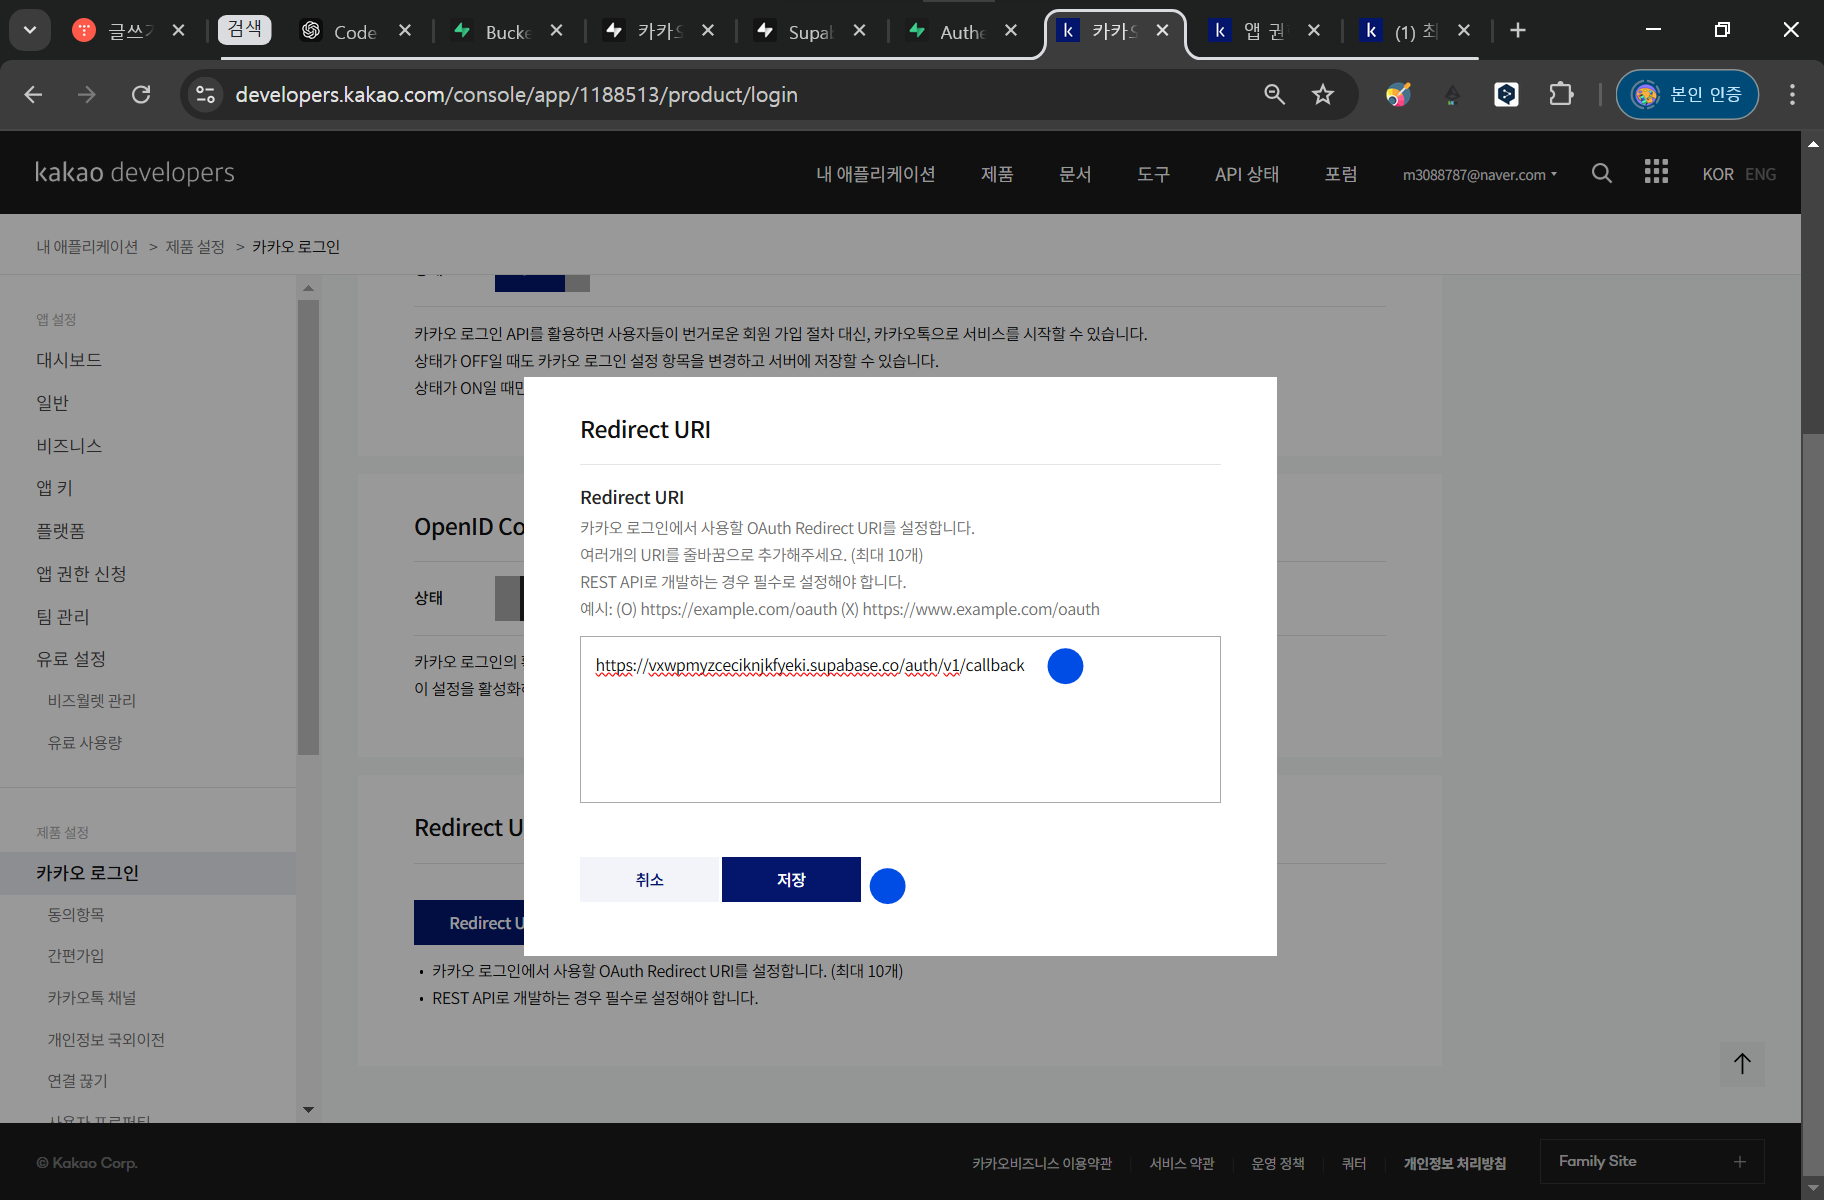The image size is (1824, 1200).
Task: Expand the m3088787@naver.com account dropdown
Action: [x=1479, y=174]
